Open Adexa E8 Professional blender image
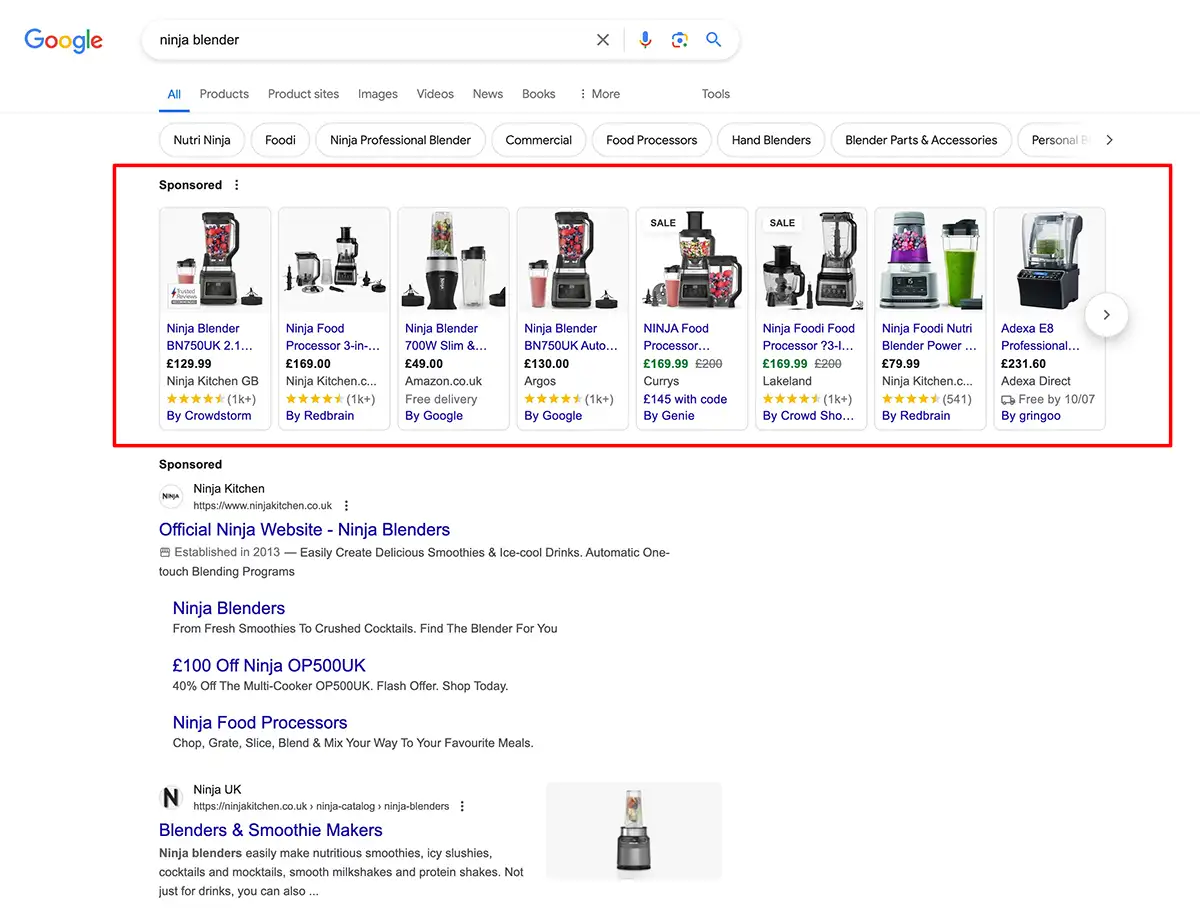Screen dimensions: 1200x912 click(x=1049, y=260)
